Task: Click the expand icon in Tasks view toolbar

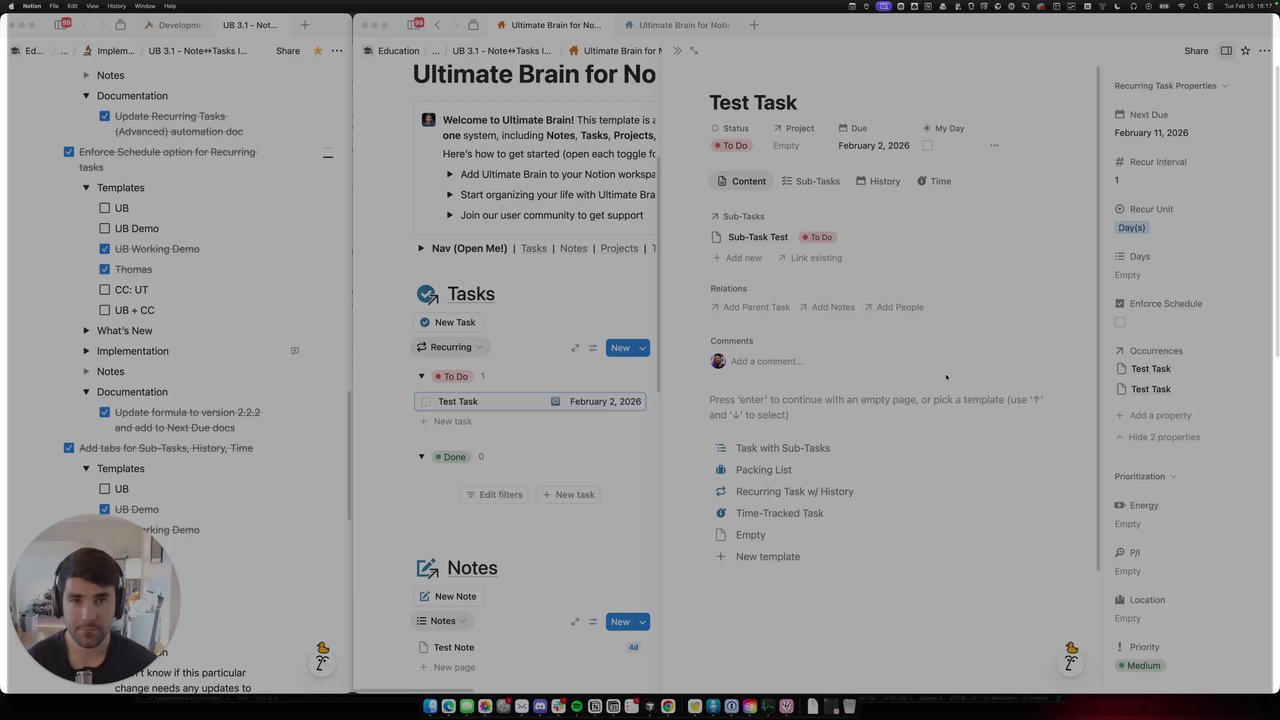Action: pyautogui.click(x=575, y=348)
